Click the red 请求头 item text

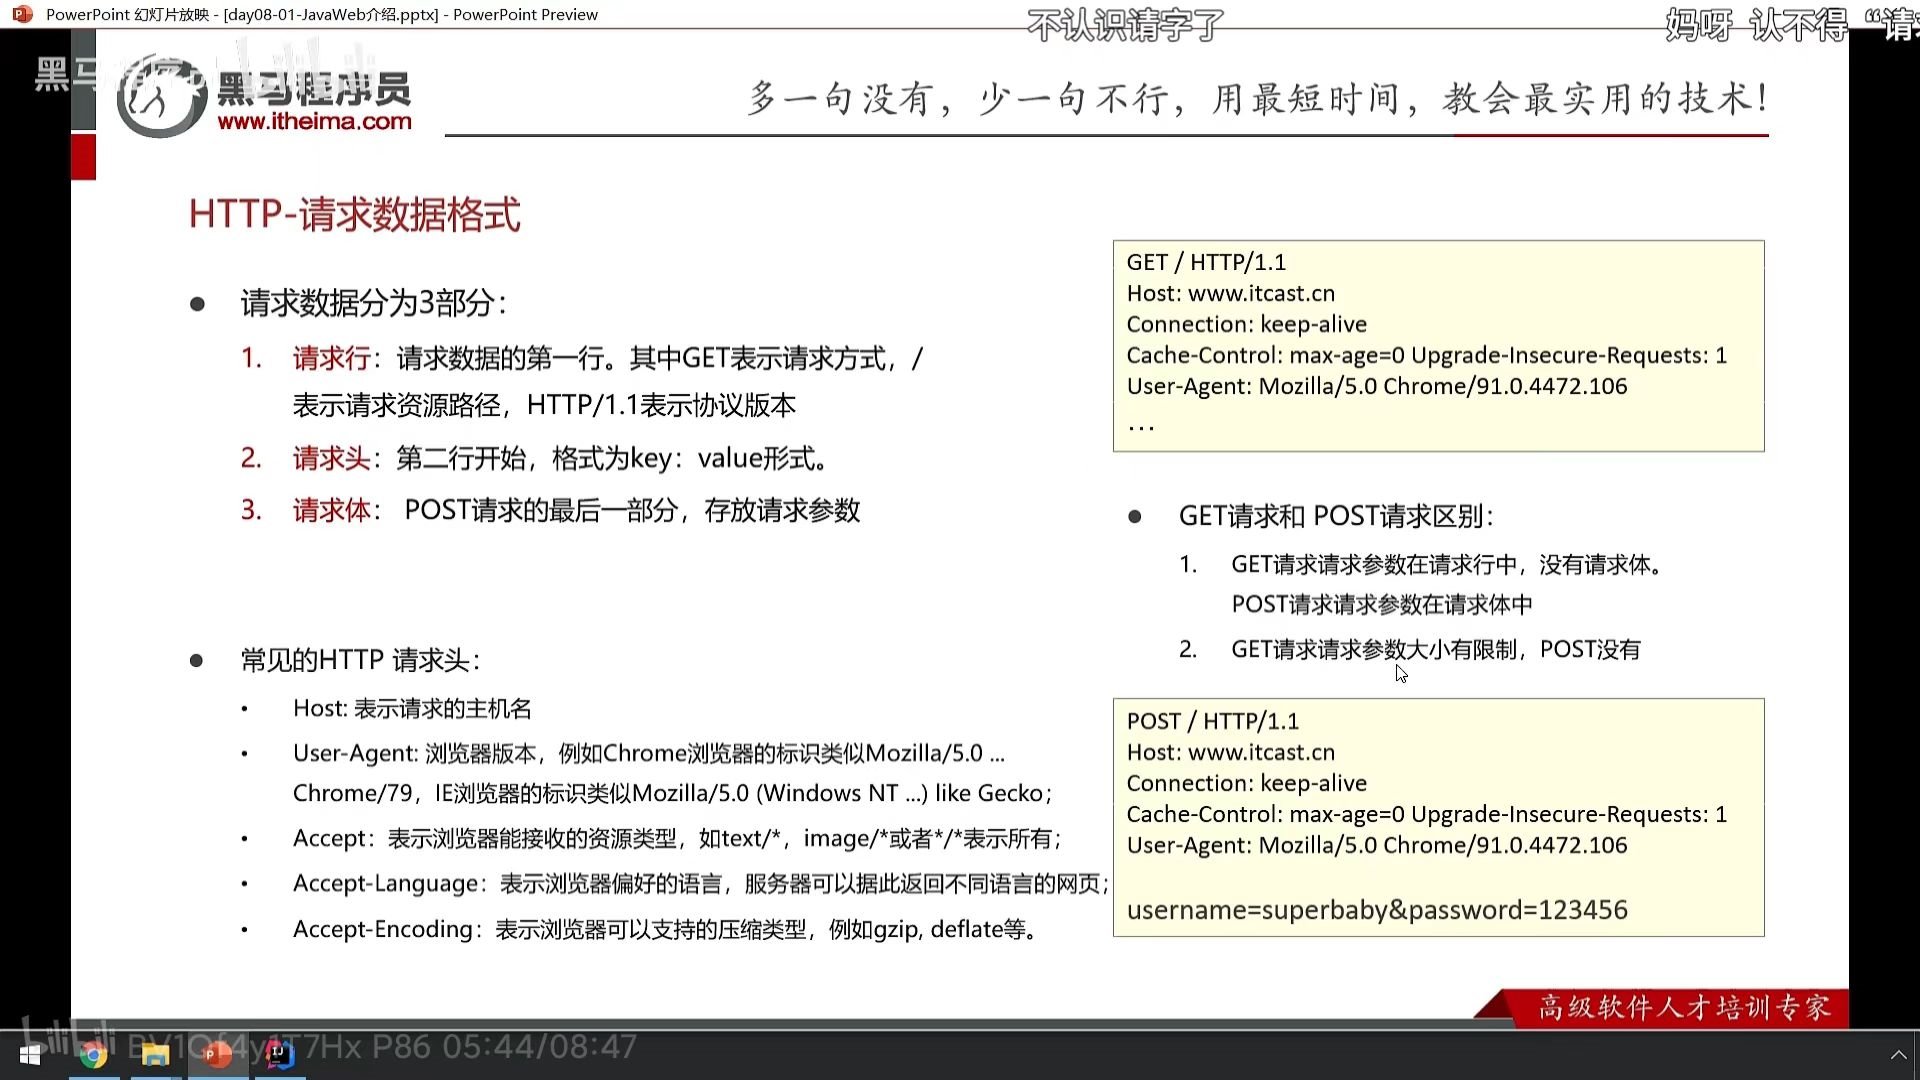[330, 458]
